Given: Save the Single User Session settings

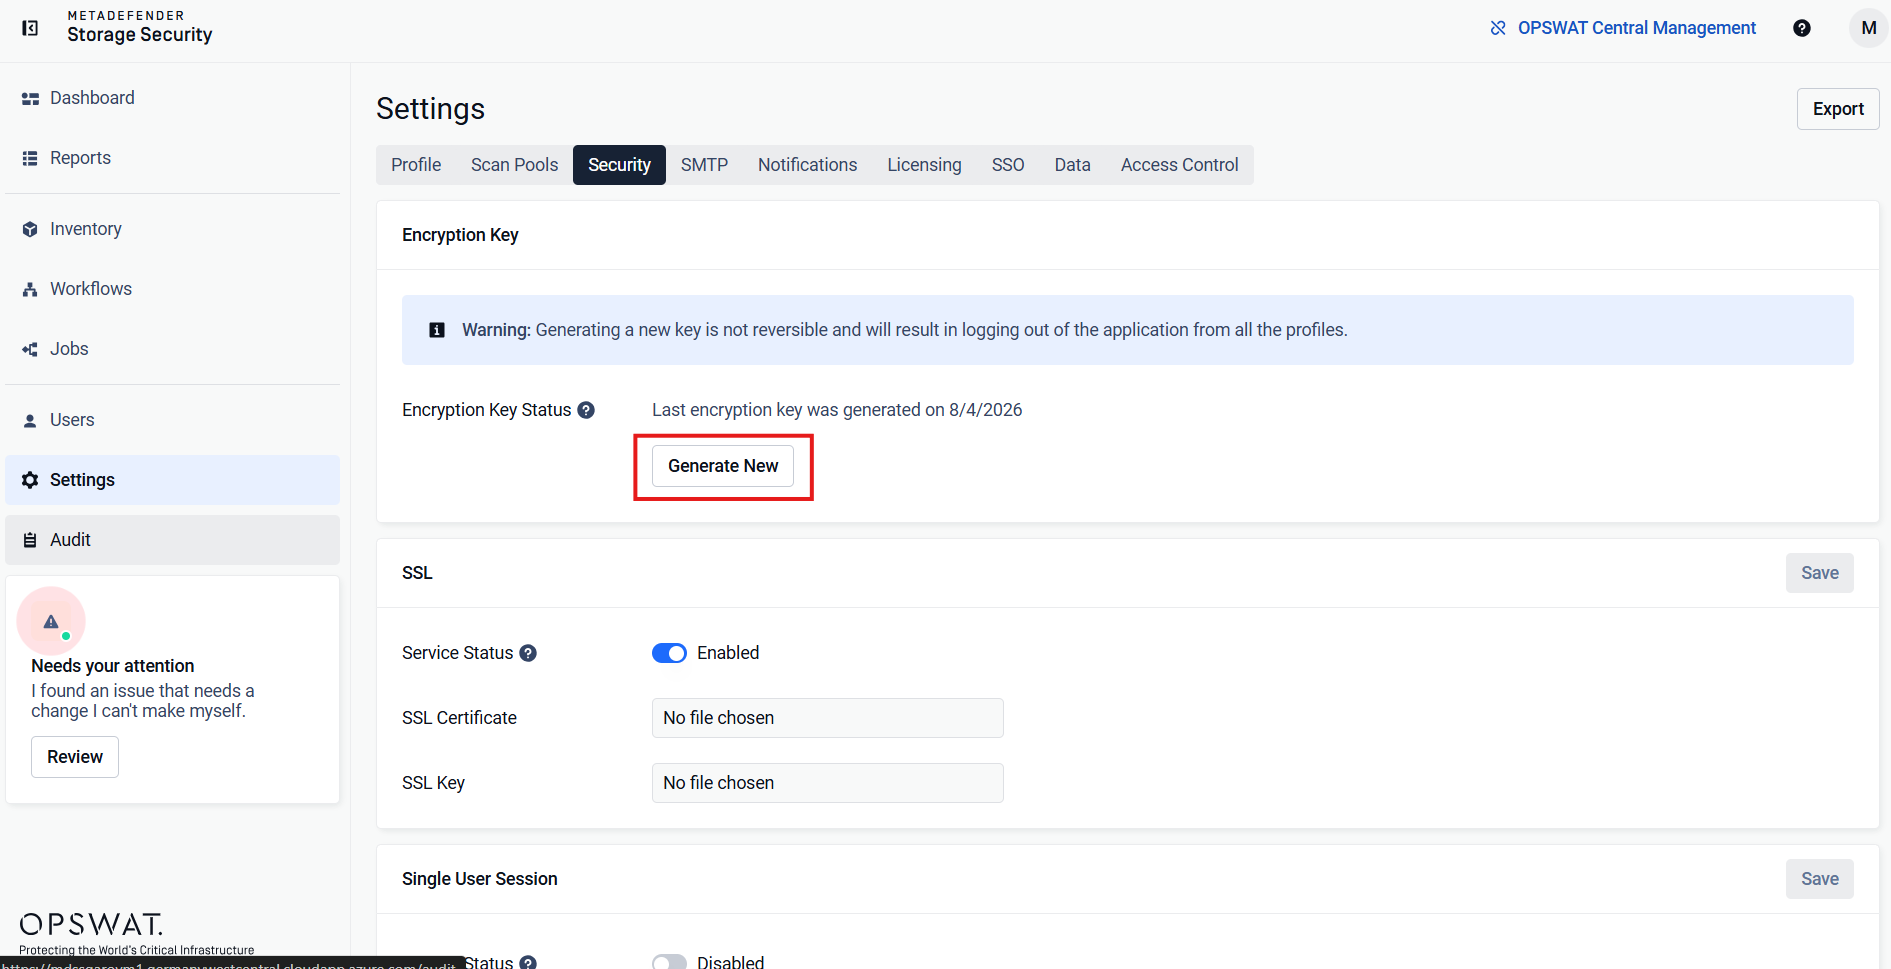Looking at the screenshot, I should pyautogui.click(x=1819, y=879).
